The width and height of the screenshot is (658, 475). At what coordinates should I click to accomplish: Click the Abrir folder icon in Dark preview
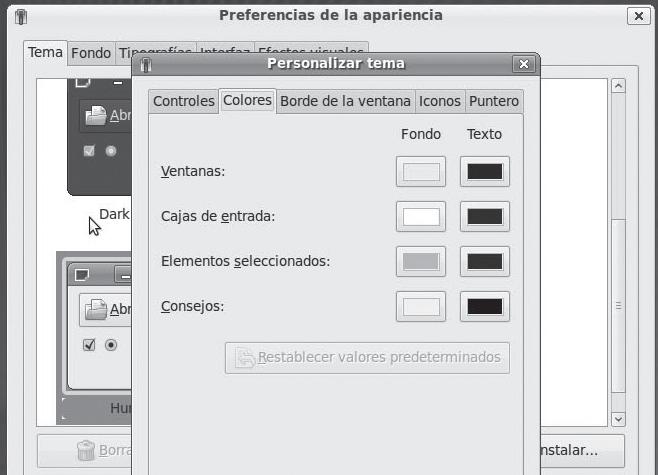[96, 116]
